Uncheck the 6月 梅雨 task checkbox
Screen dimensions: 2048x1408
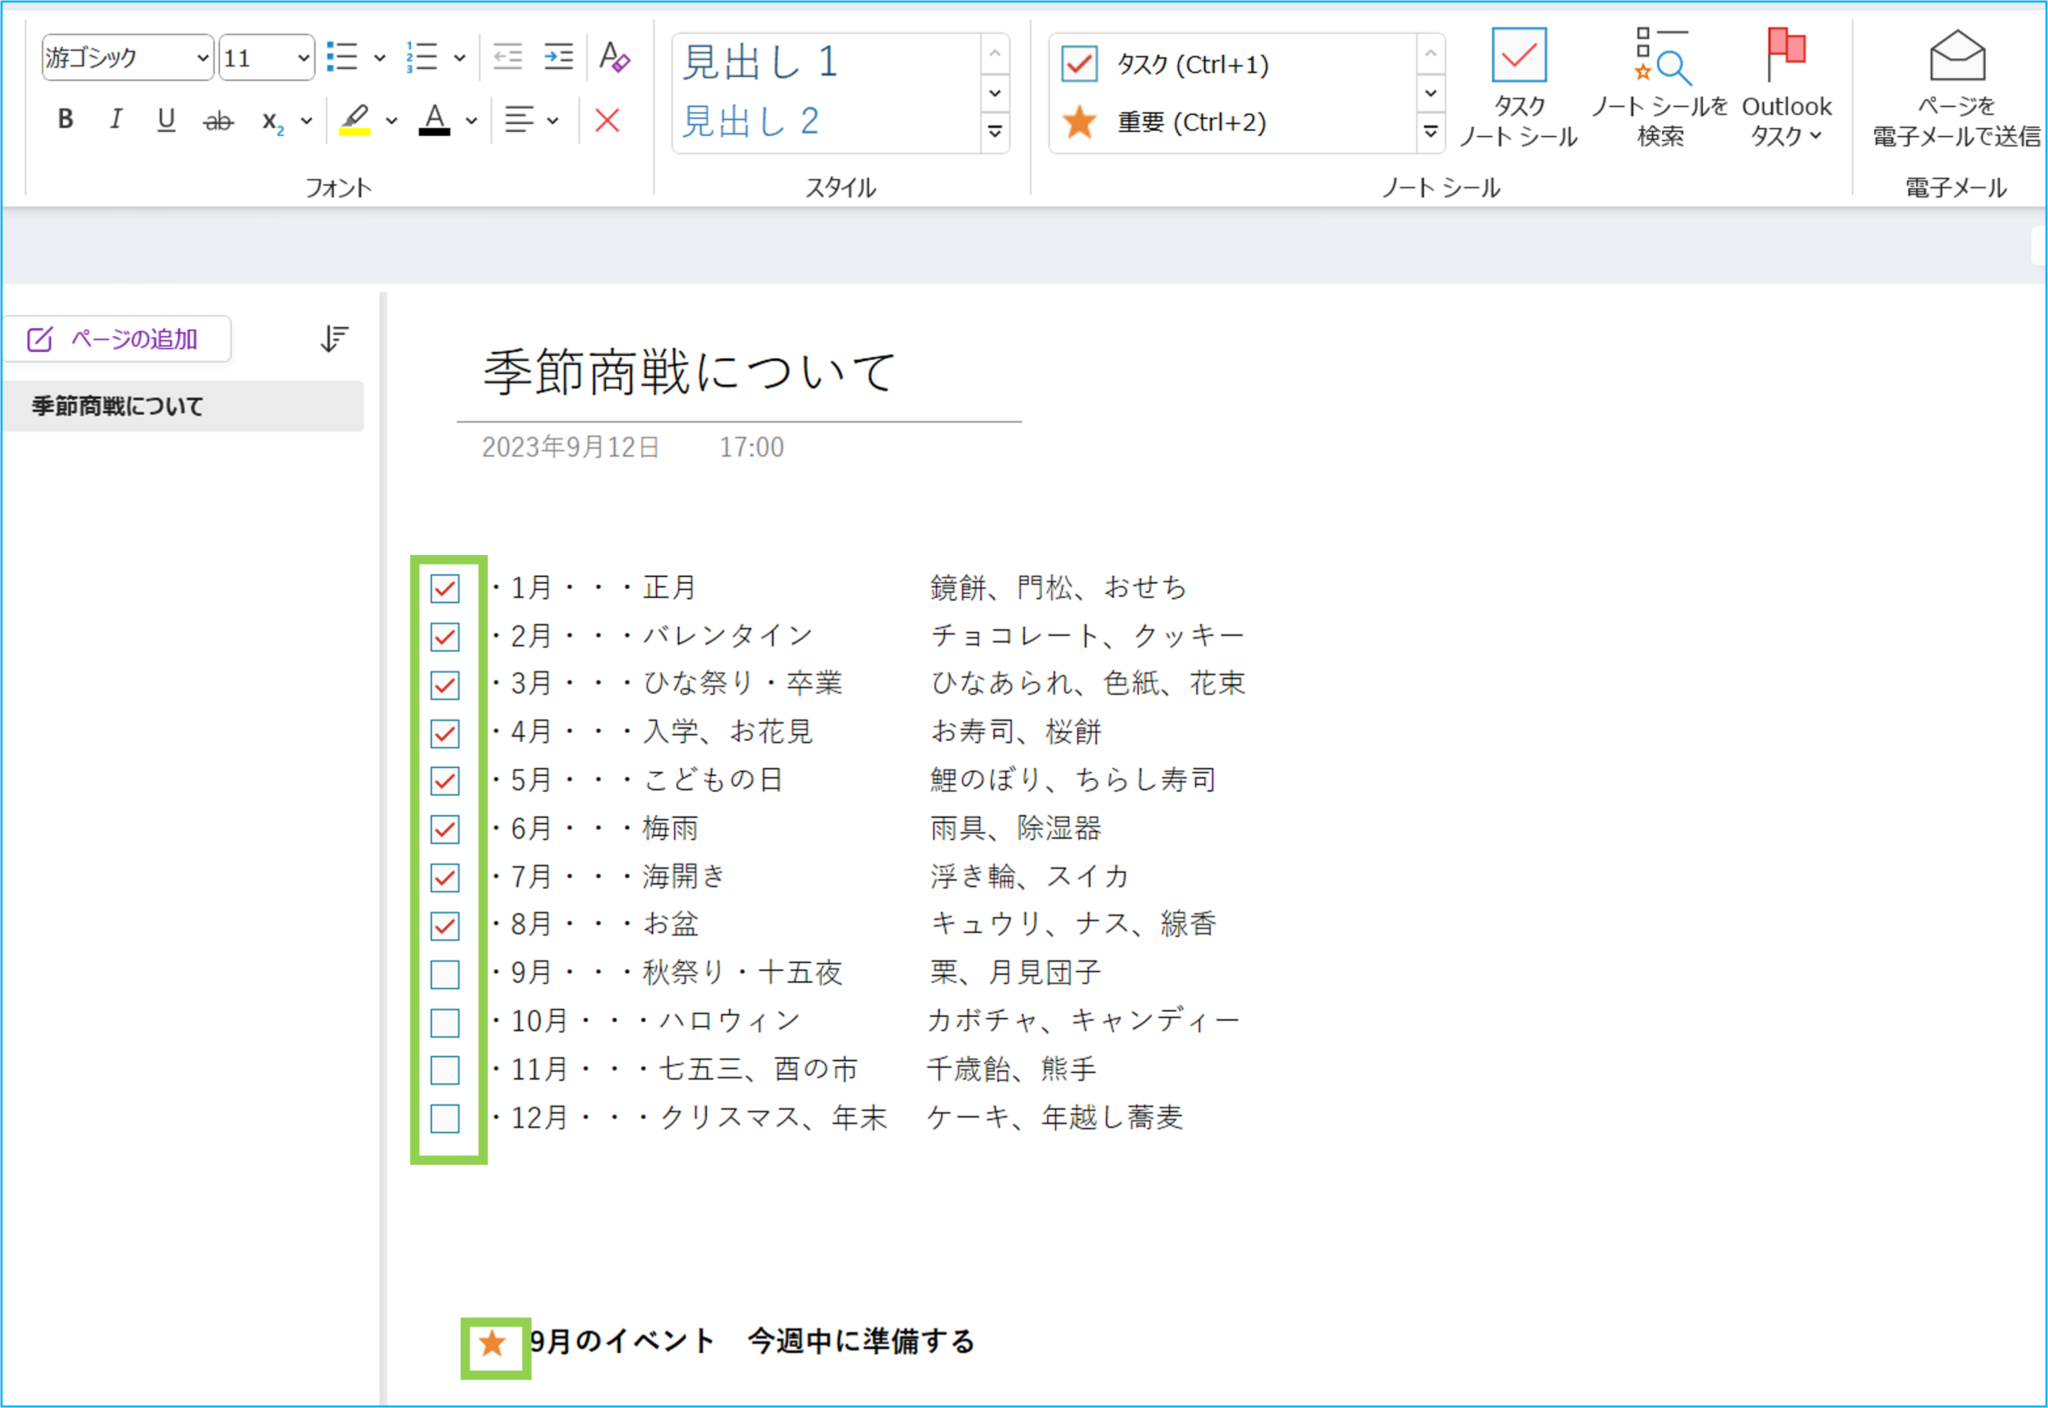(x=445, y=829)
